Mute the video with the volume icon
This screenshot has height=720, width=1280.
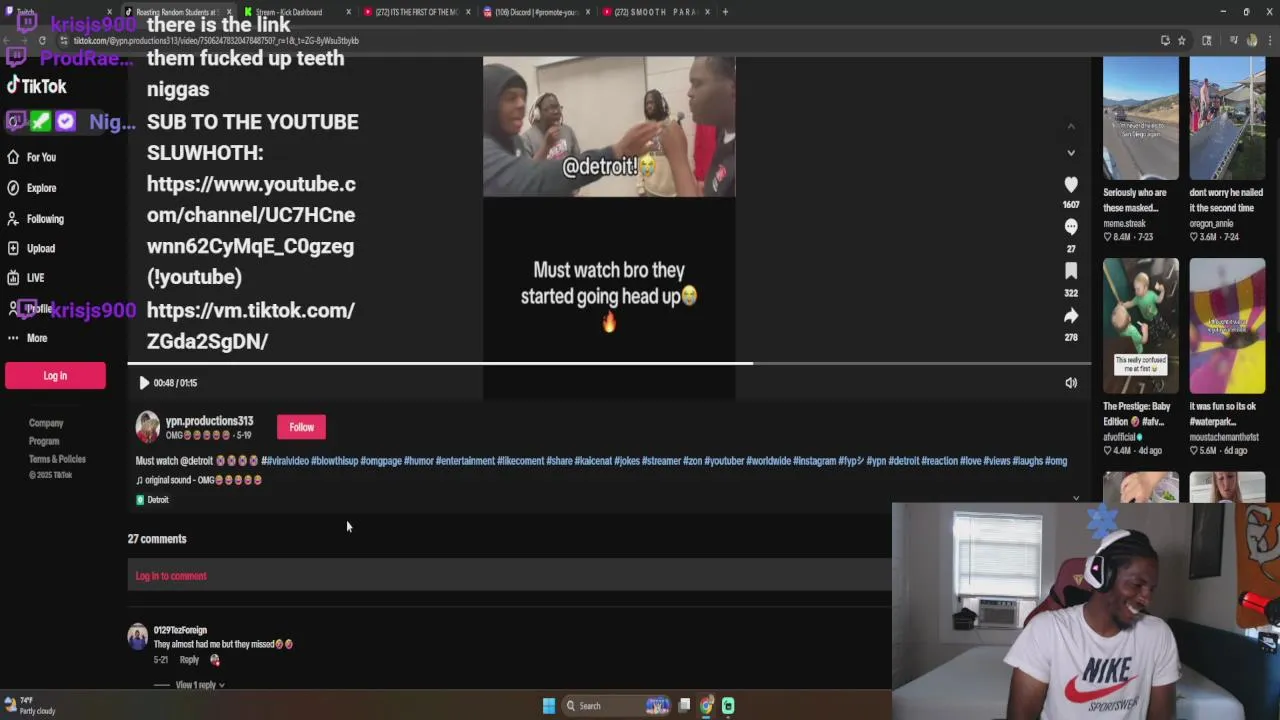(x=1071, y=383)
